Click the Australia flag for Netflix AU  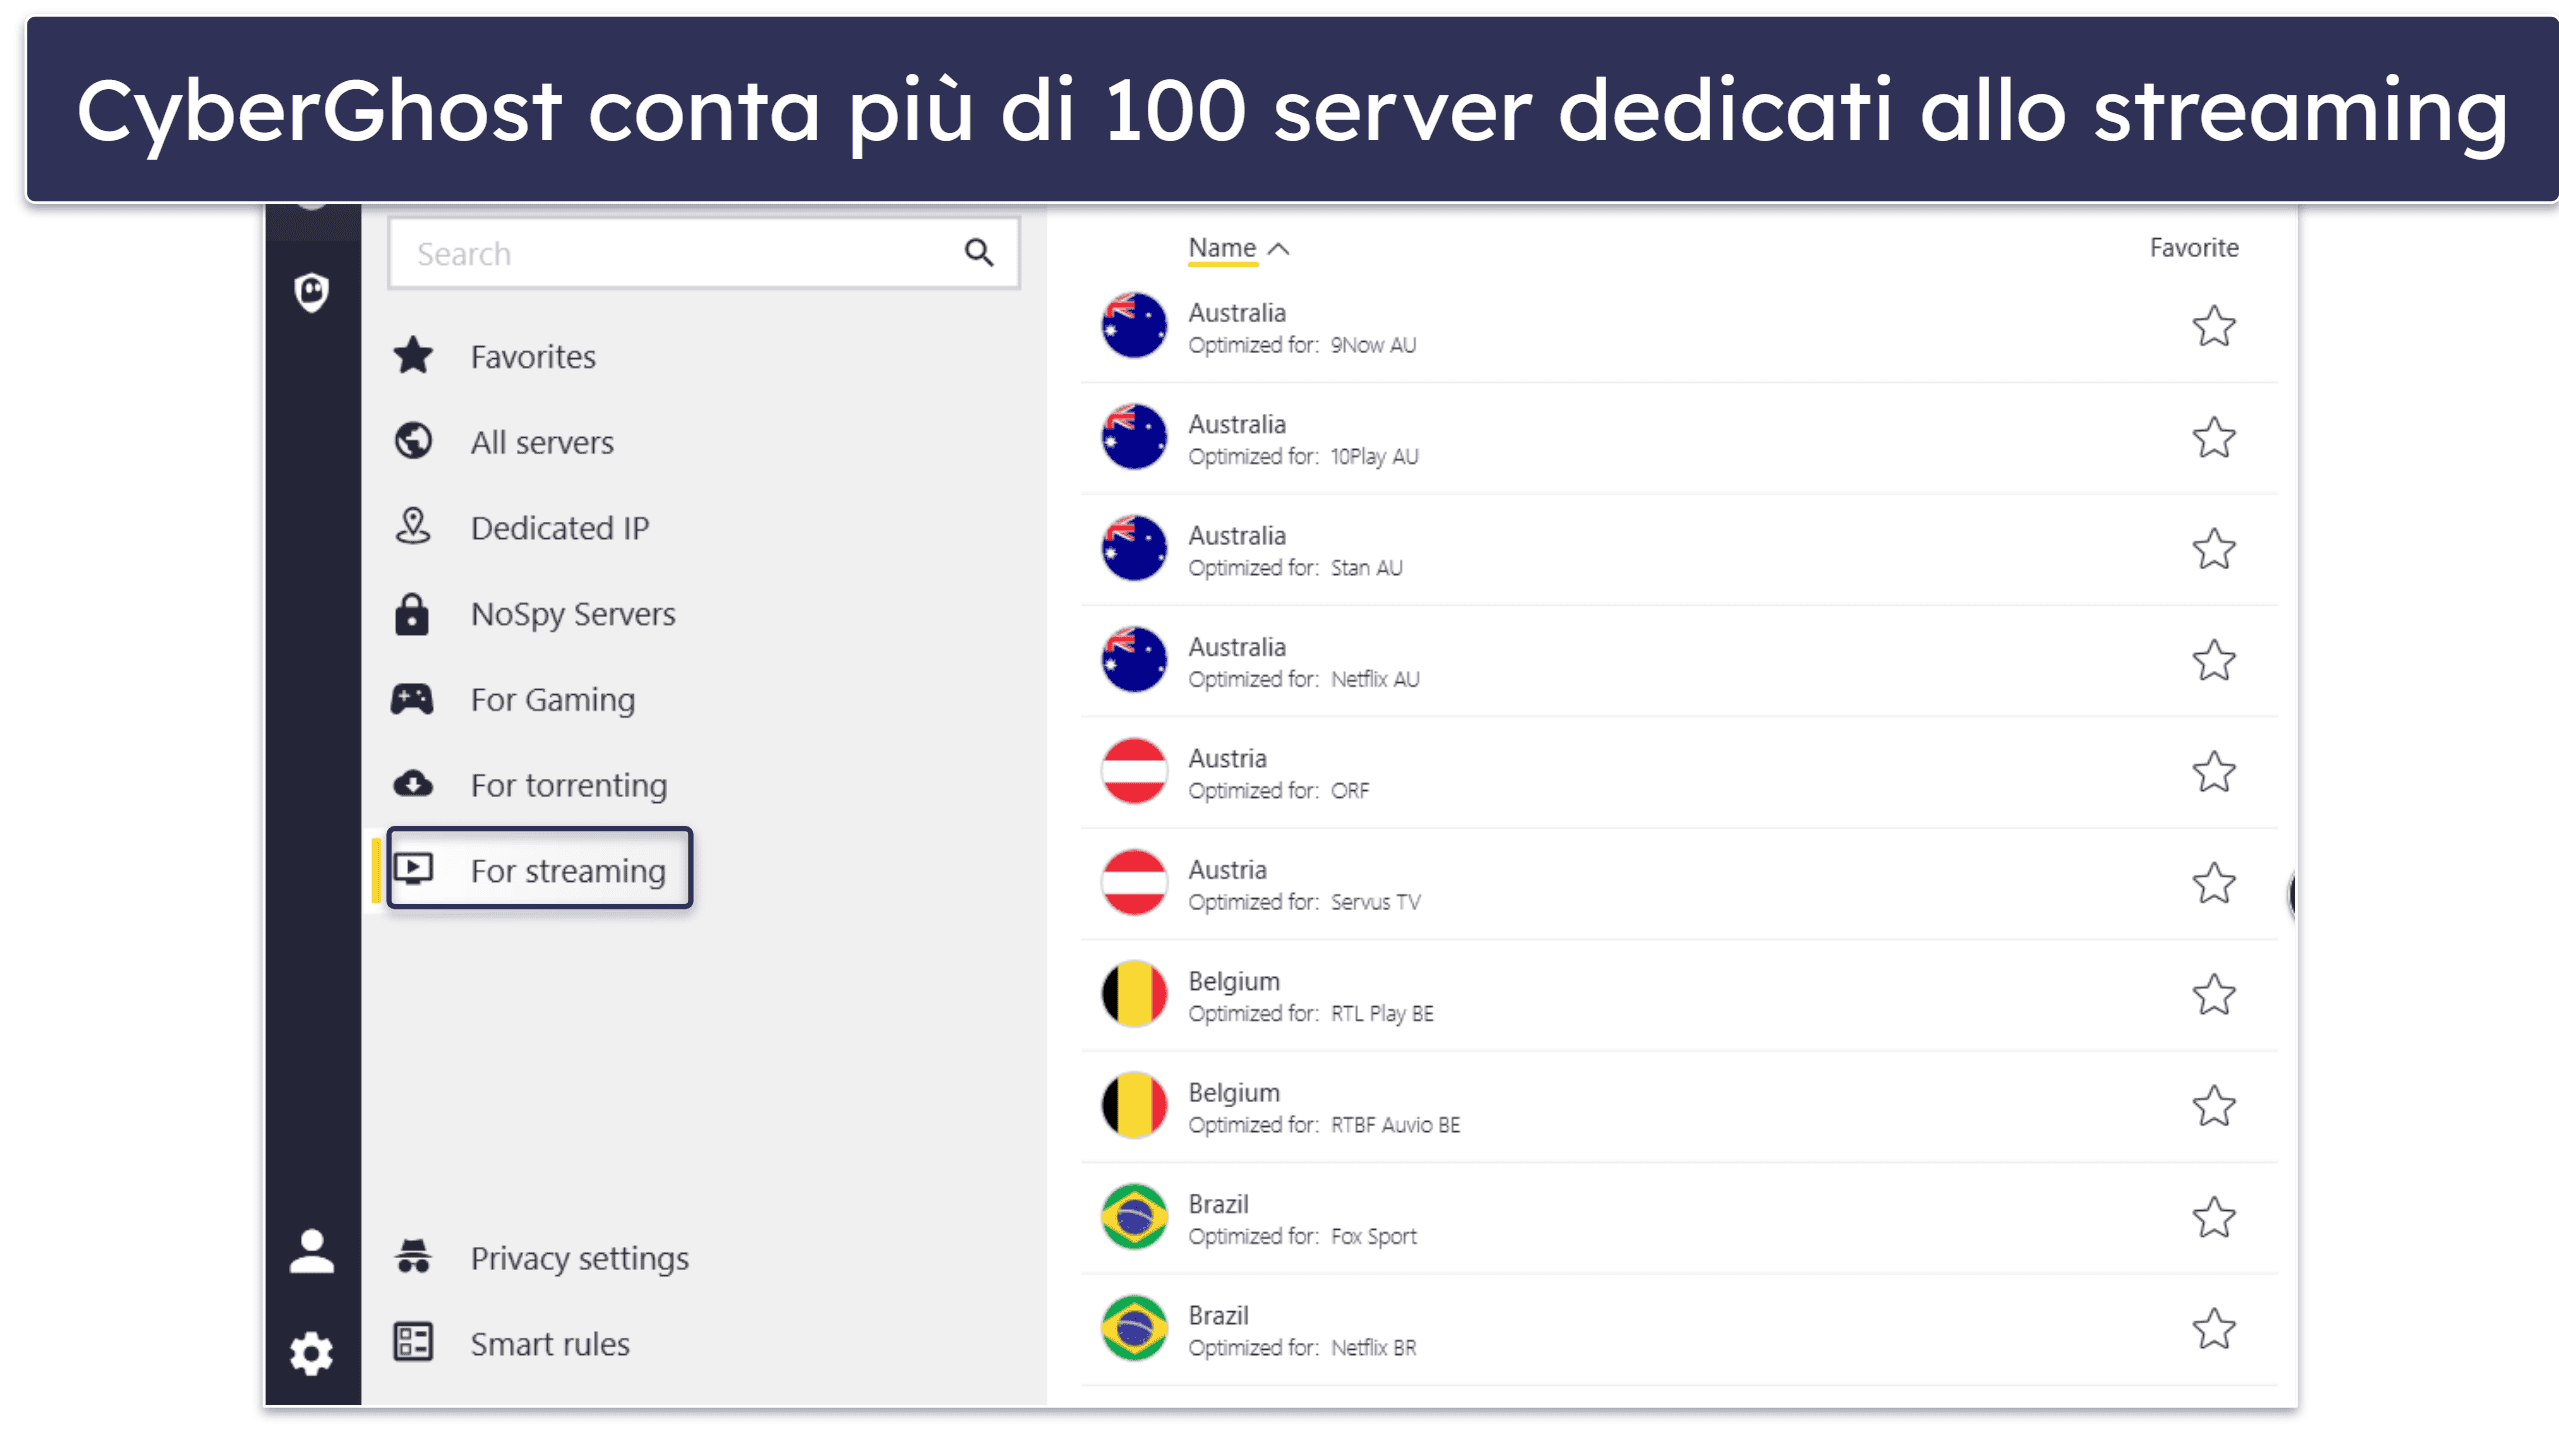coord(1134,660)
